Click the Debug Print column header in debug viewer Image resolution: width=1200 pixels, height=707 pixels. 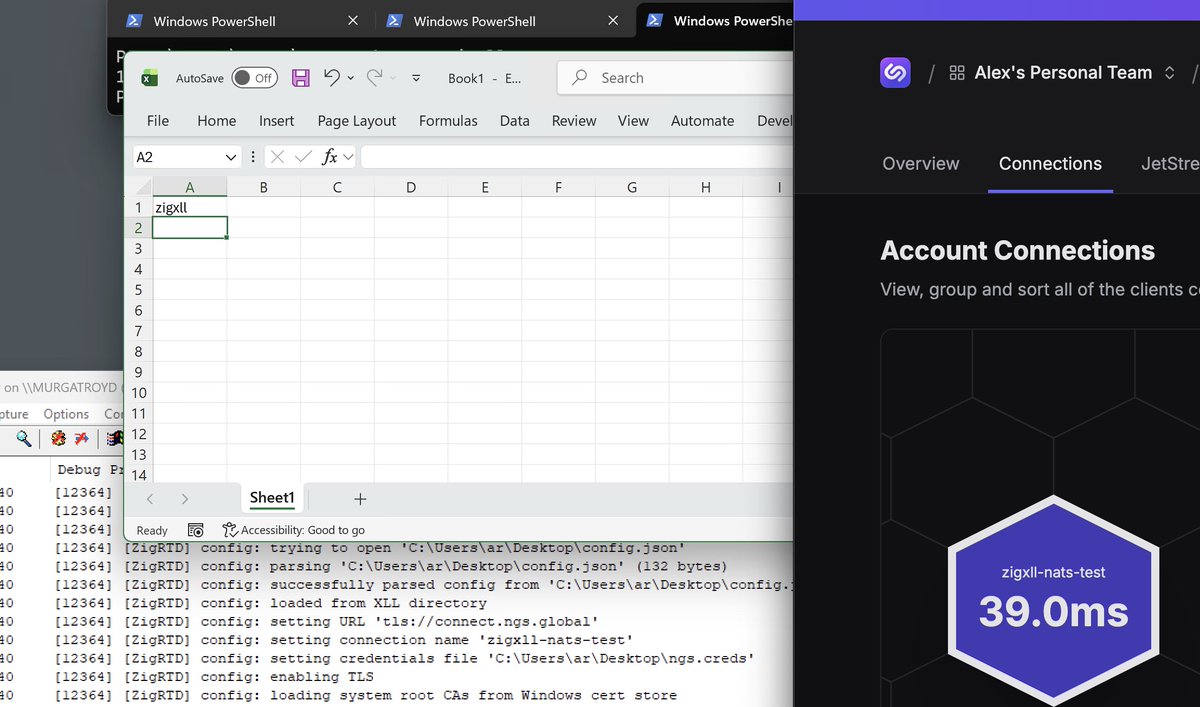tap(90, 469)
